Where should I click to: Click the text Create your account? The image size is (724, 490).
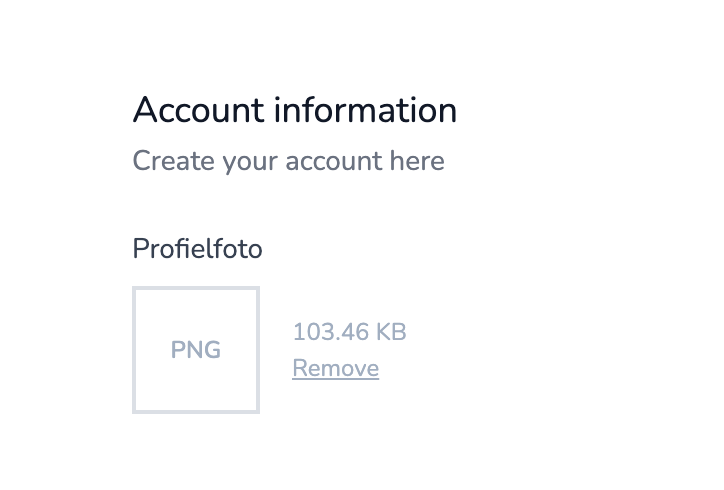(256, 161)
